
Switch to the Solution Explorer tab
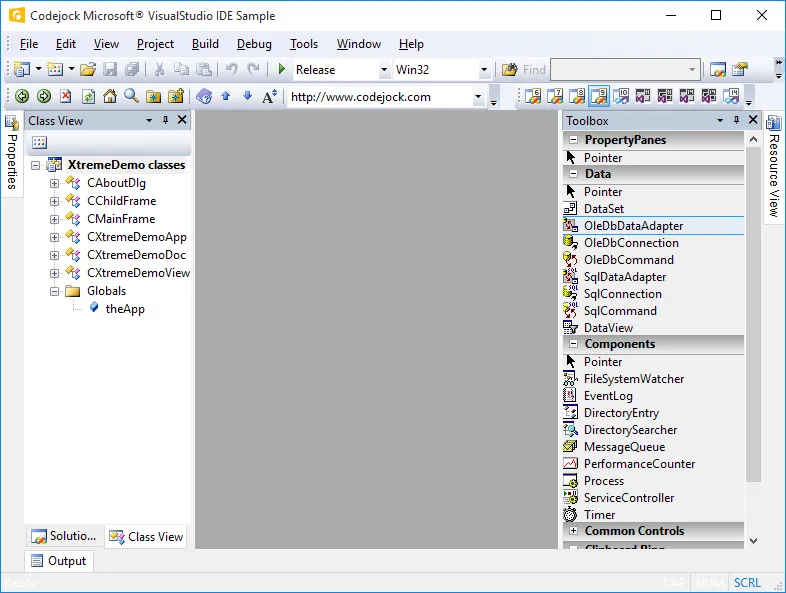pos(64,536)
